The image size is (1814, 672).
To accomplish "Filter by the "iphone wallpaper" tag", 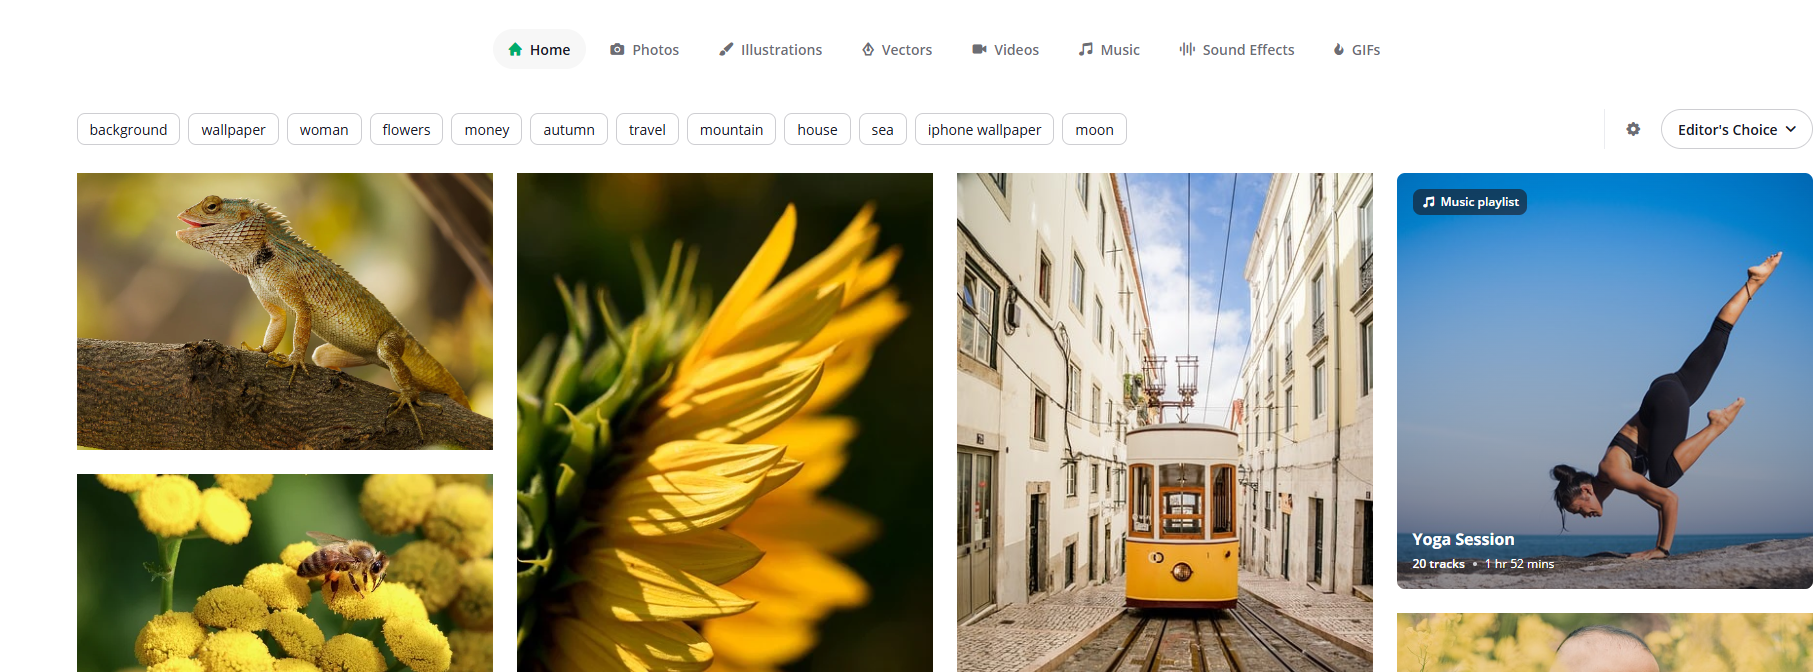I will 983,129.
